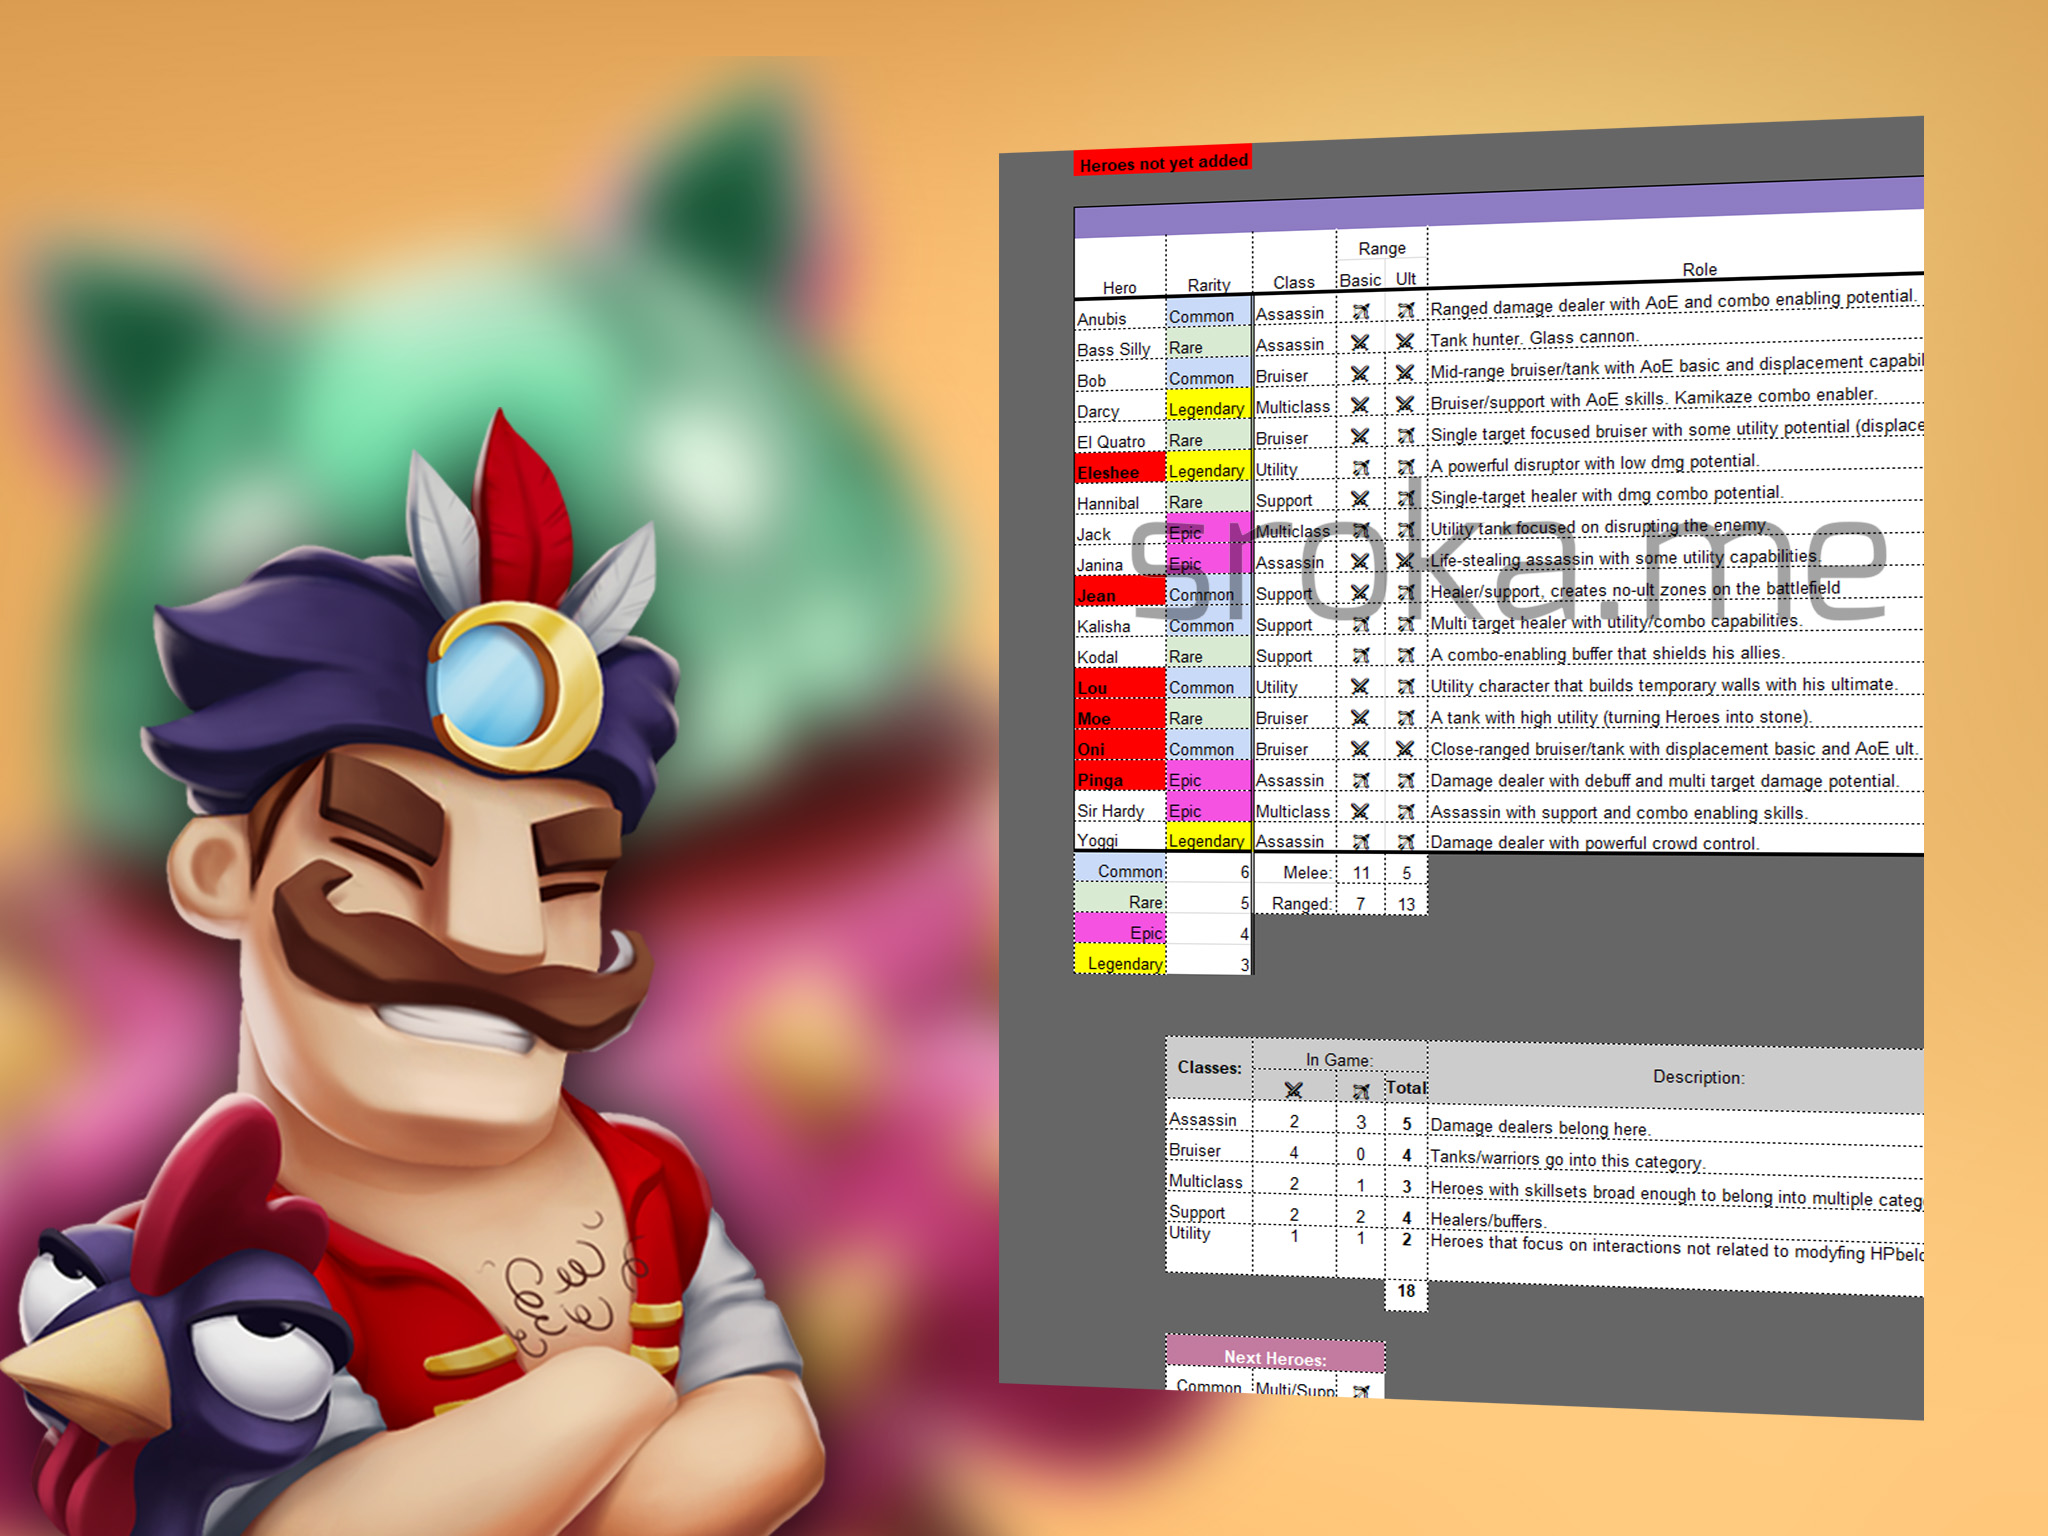
Task: Click the 'Next Heroes:' header cell
Action: pyautogui.click(x=1275, y=1357)
